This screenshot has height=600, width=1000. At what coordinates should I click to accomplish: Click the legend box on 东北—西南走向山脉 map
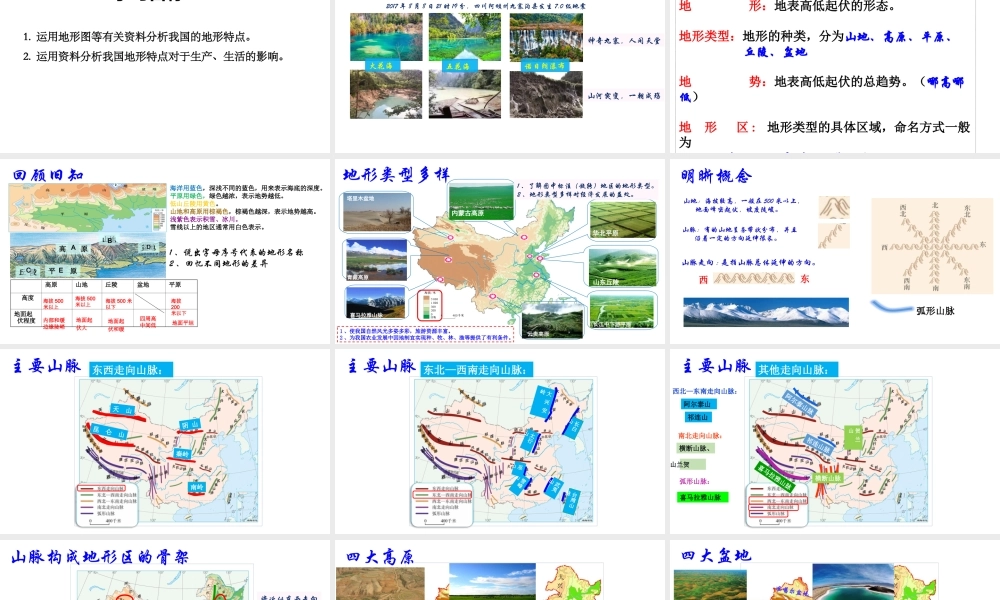[x=442, y=504]
